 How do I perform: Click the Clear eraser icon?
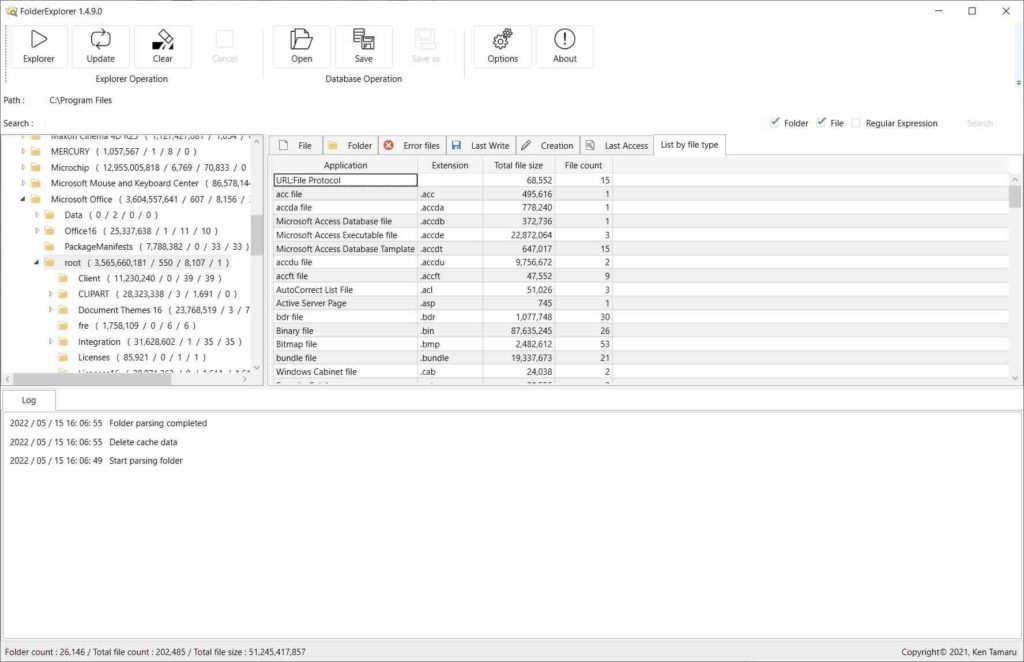point(162,40)
